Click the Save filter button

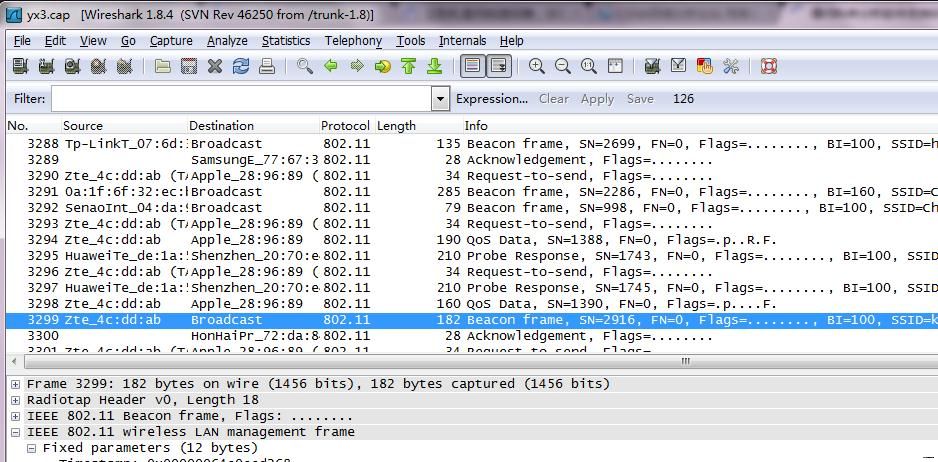[x=640, y=99]
